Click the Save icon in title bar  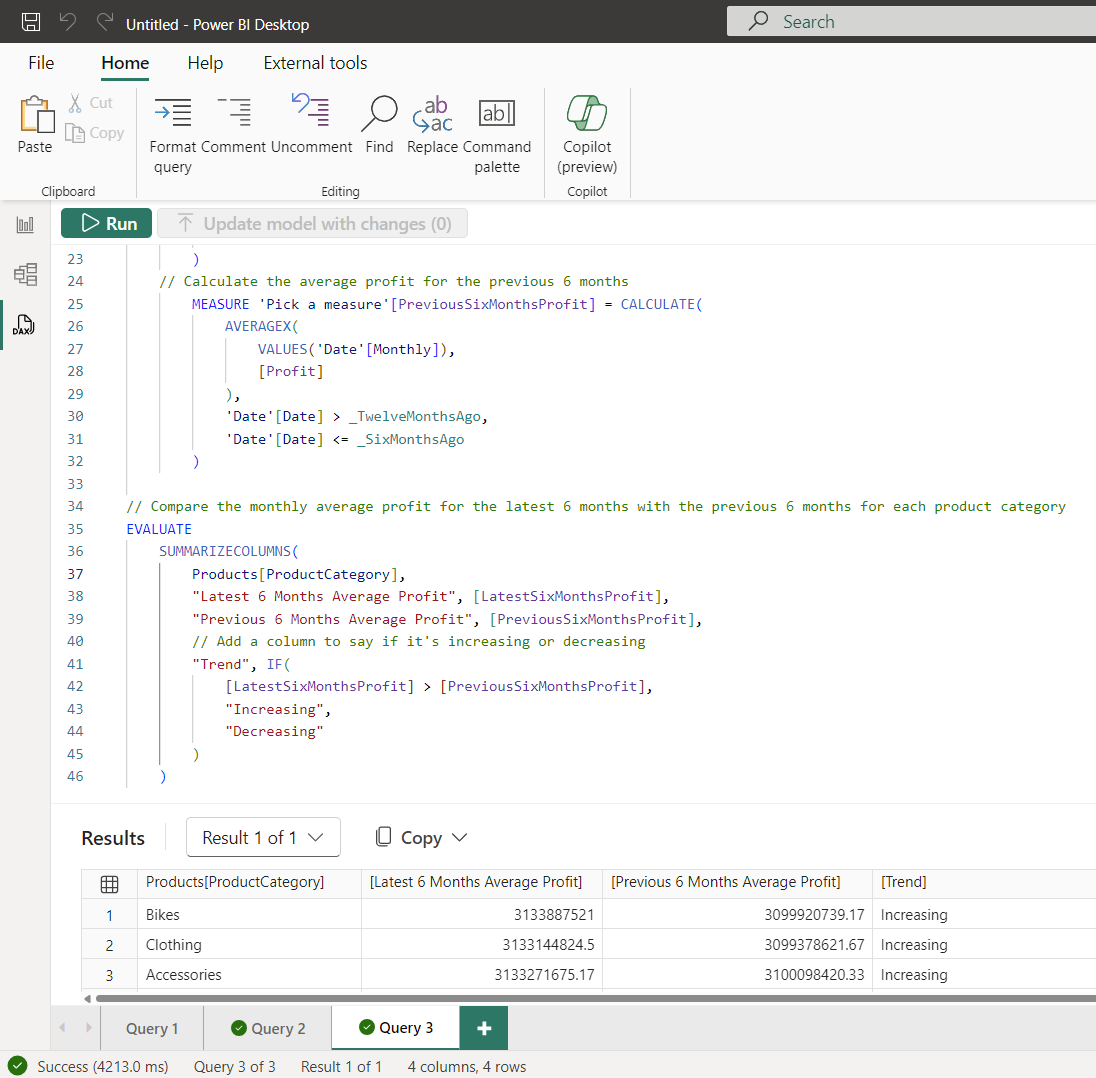tap(31, 22)
